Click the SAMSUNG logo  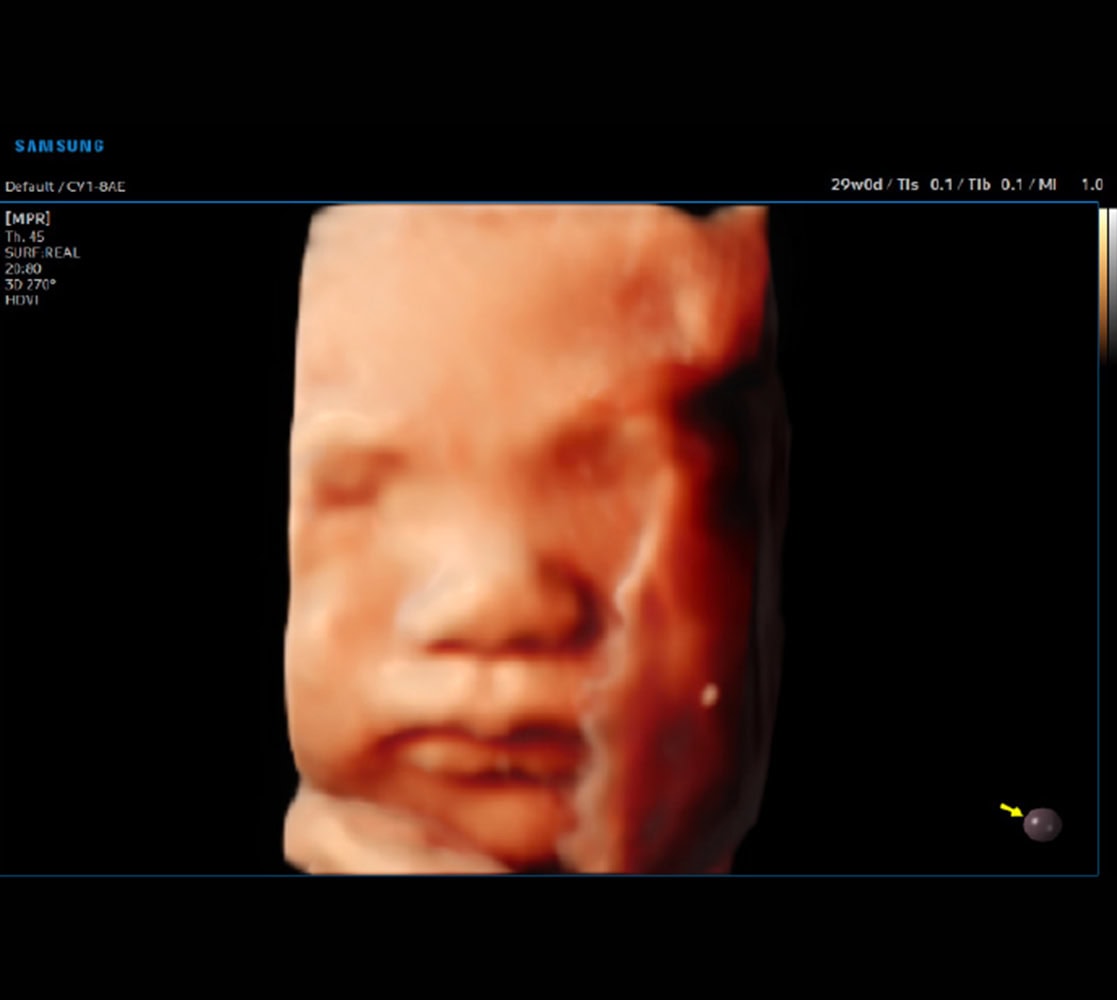[59, 146]
